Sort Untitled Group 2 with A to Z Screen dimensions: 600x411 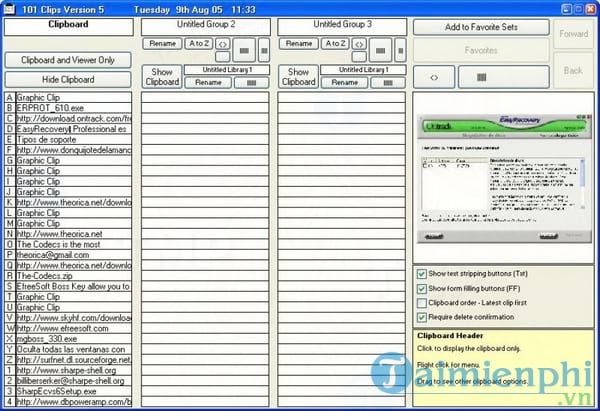point(198,44)
